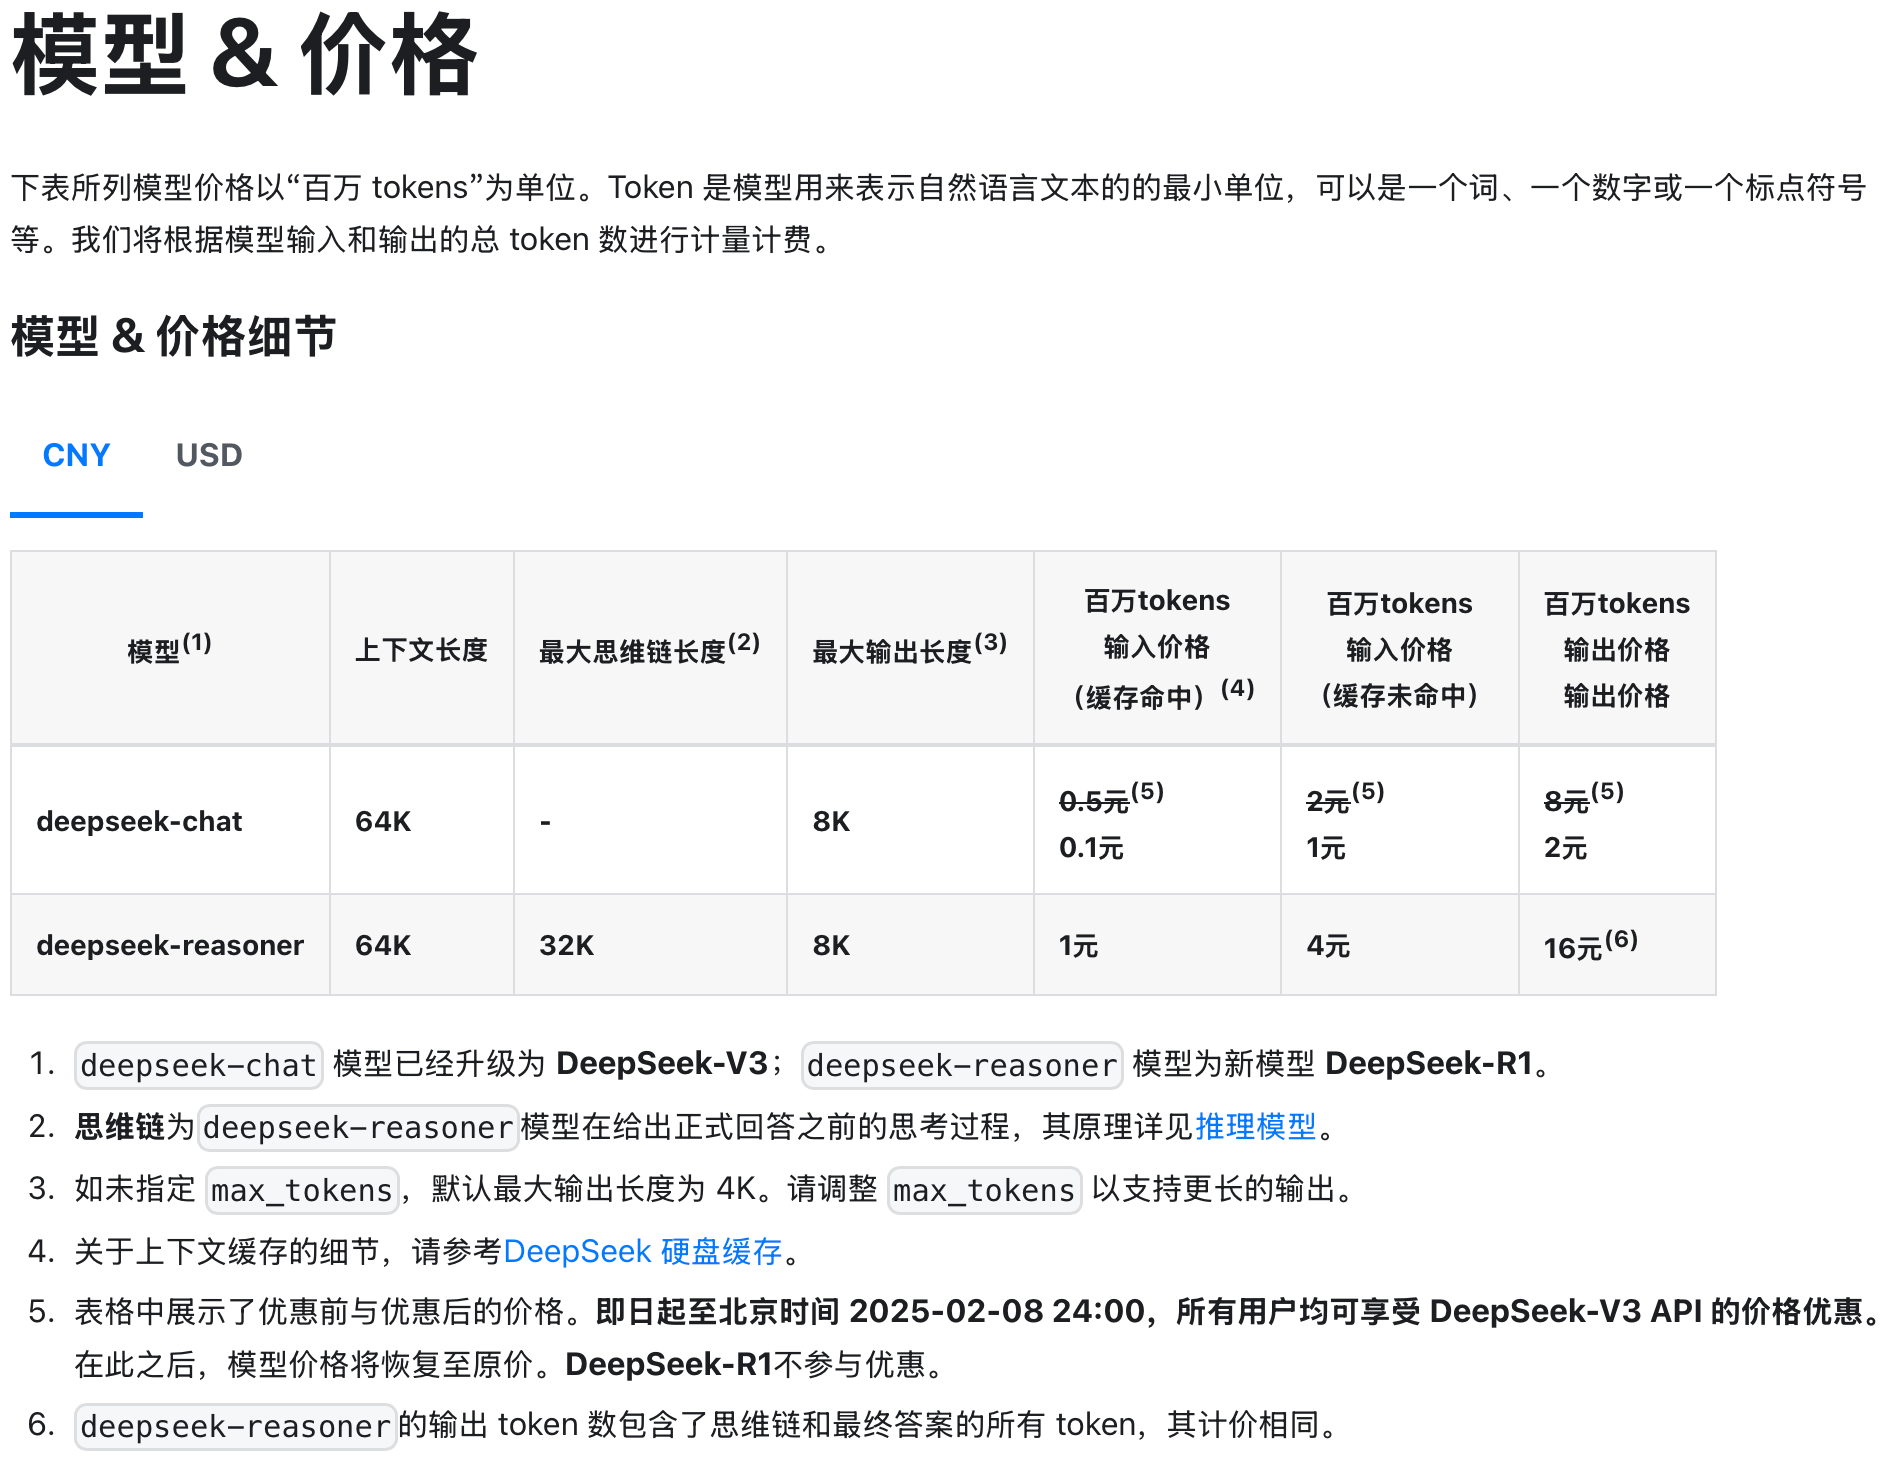This screenshot has width=1890, height=1462.
Task: Click the 上下文长度 column header
Action: (x=421, y=650)
